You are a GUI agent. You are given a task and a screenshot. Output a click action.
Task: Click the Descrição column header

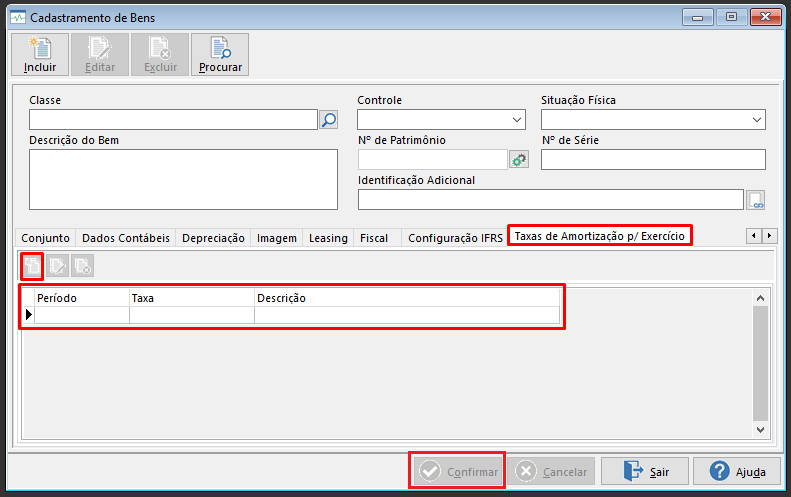(x=407, y=298)
